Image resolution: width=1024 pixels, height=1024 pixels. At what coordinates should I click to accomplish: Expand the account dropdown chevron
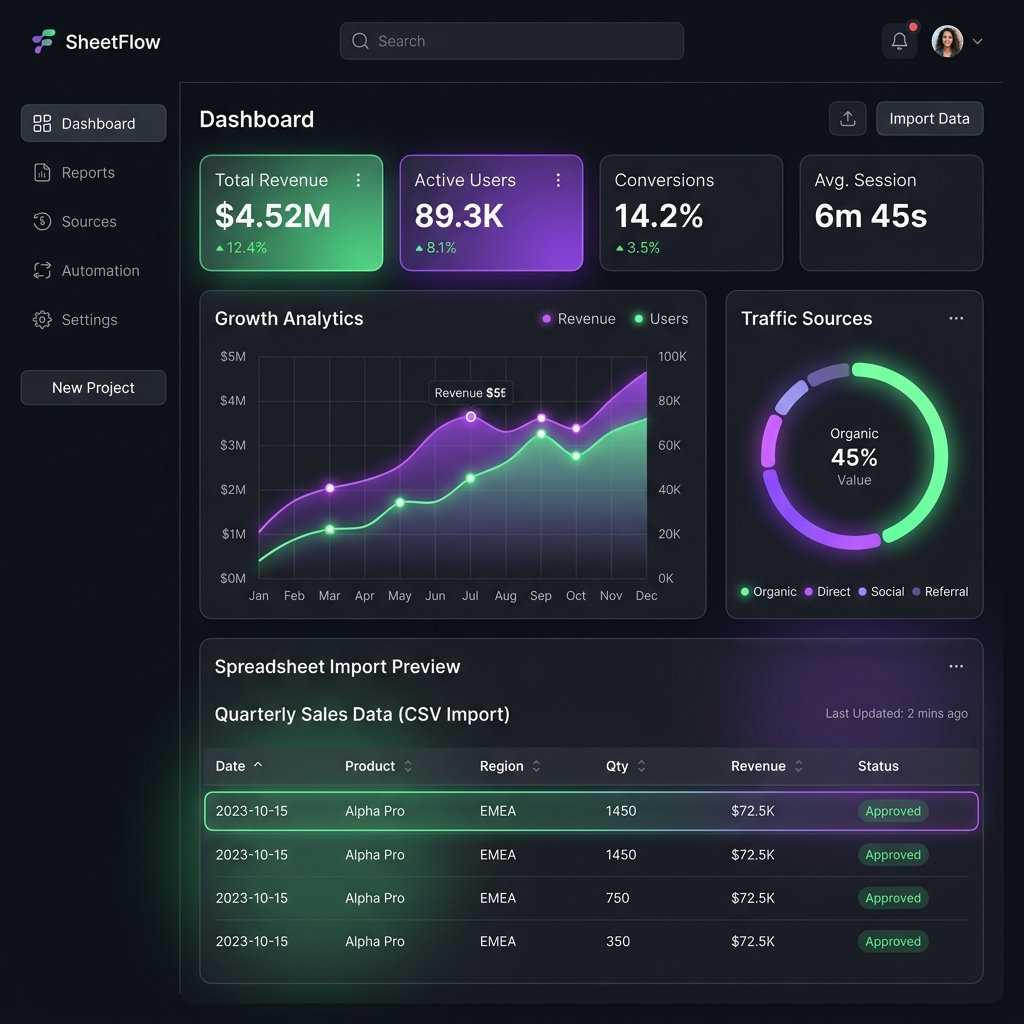pos(977,41)
